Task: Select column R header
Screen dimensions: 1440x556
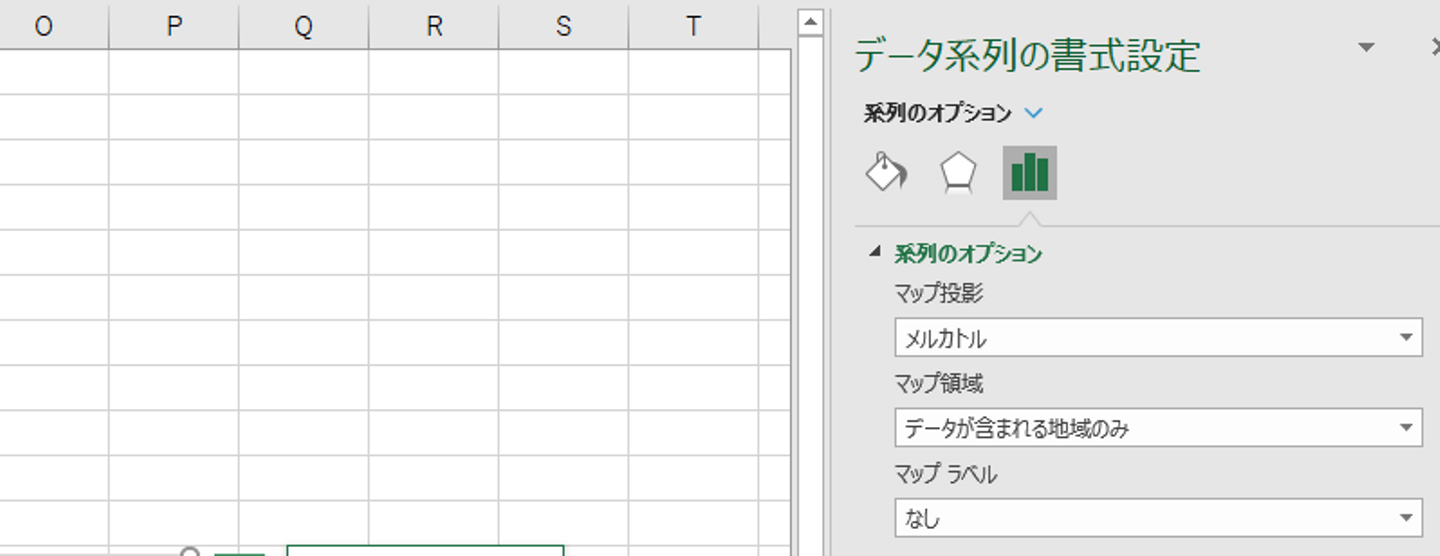Action: pos(434,27)
